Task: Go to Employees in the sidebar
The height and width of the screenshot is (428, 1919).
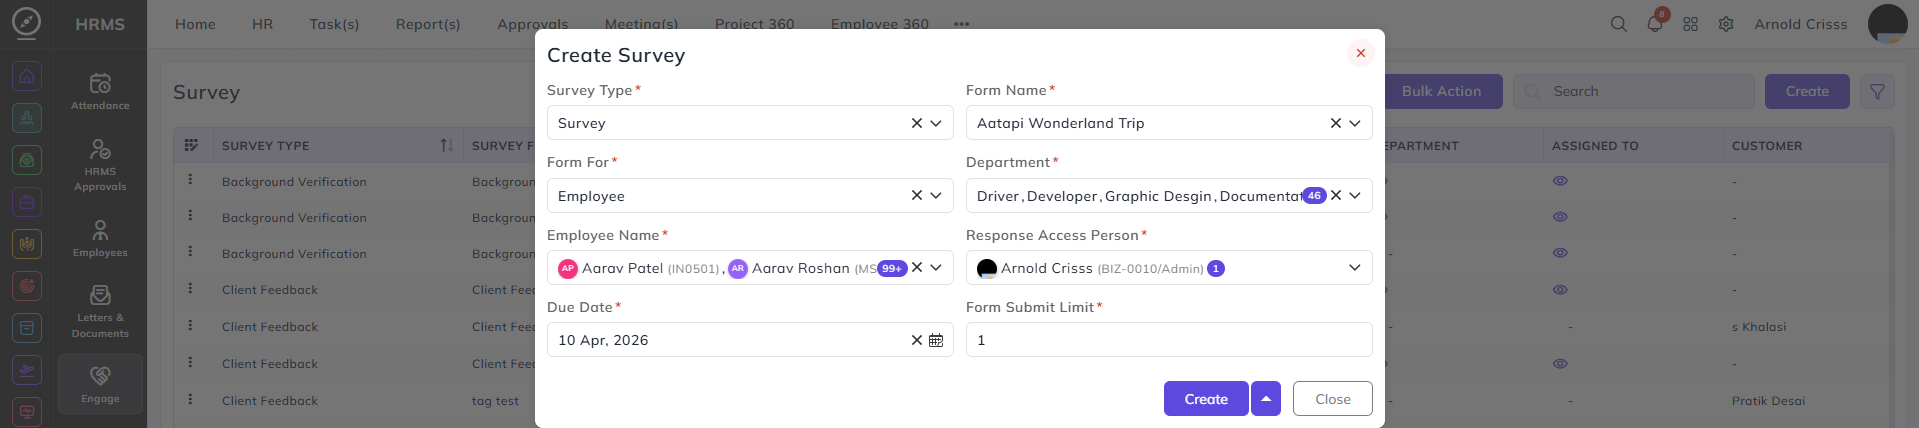Action: [x=100, y=239]
